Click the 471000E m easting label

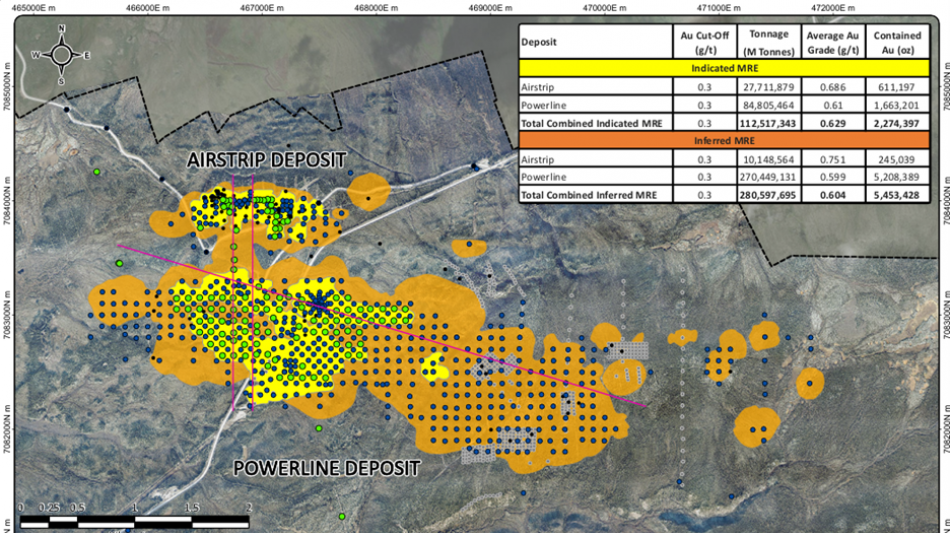[x=719, y=8]
